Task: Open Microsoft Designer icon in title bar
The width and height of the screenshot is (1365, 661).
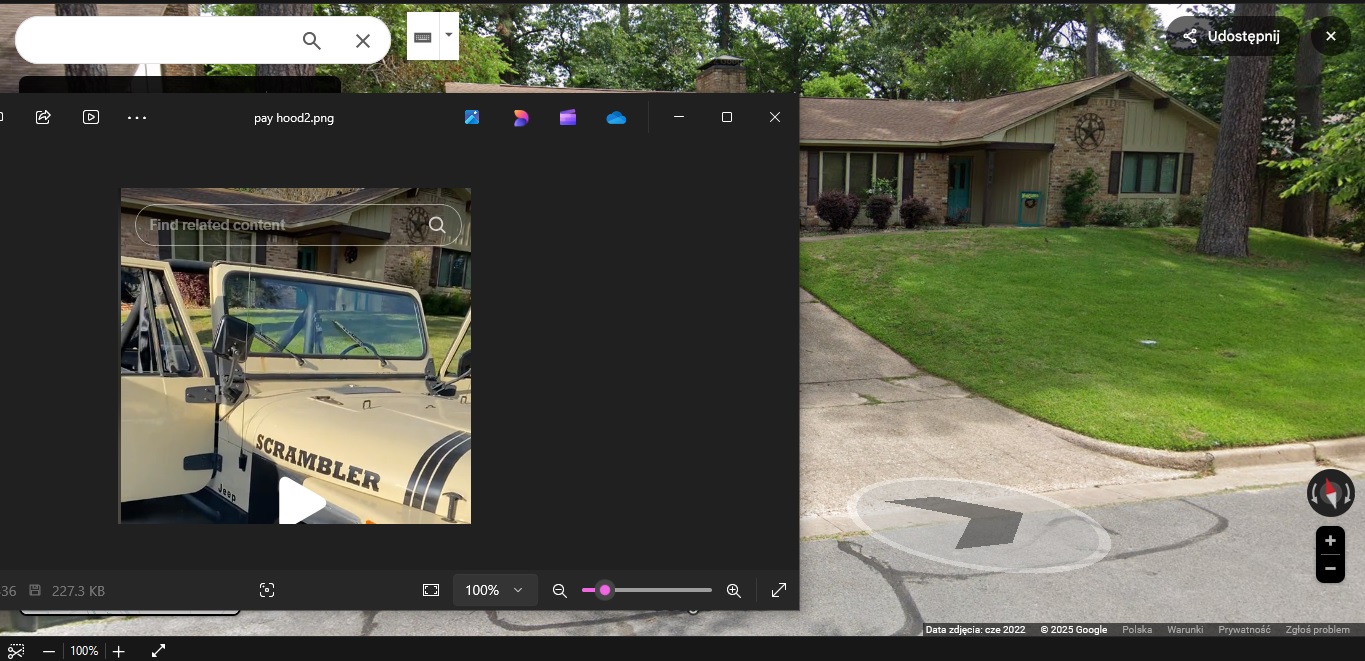Action: point(520,117)
